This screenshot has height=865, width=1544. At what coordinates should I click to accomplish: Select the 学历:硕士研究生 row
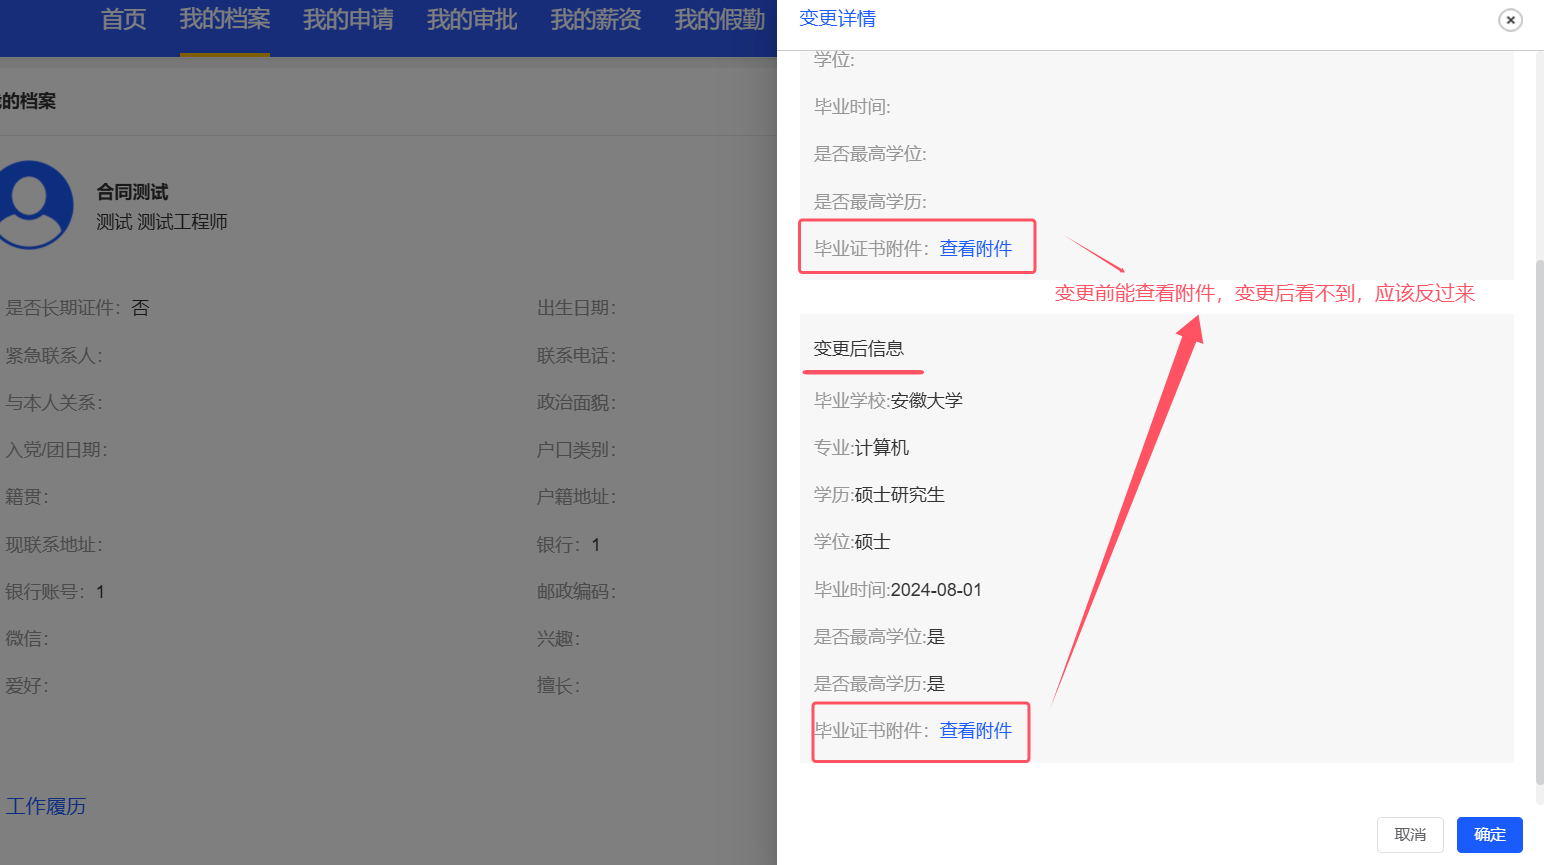click(879, 495)
